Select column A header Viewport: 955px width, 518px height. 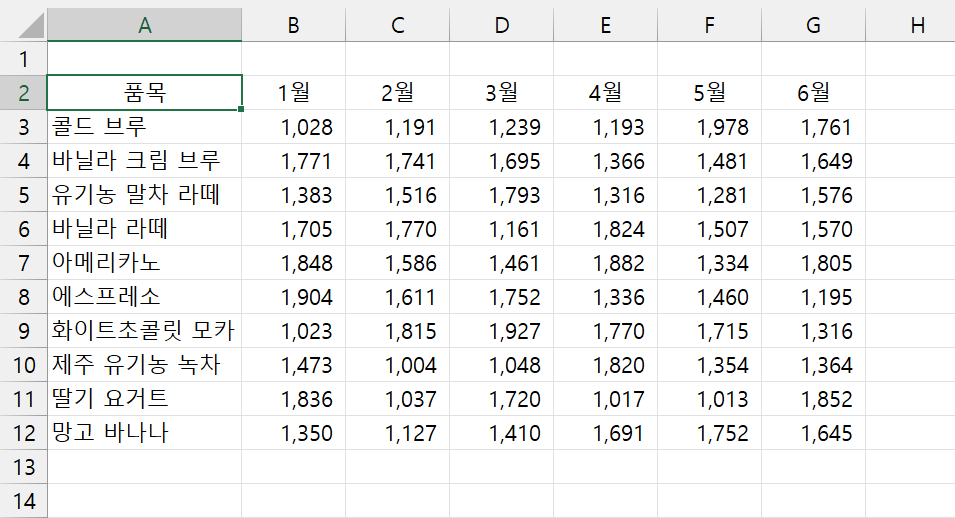coord(144,25)
